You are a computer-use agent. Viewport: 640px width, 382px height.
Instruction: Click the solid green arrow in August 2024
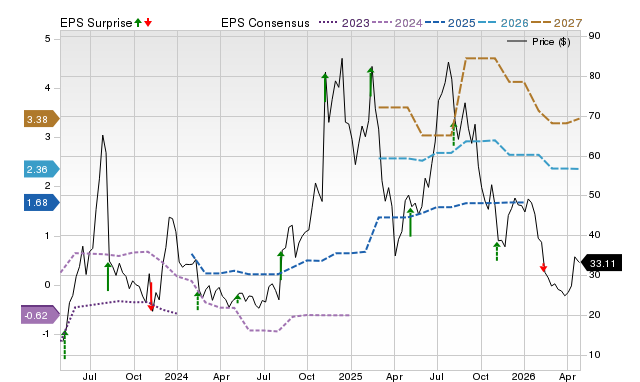[281, 265]
